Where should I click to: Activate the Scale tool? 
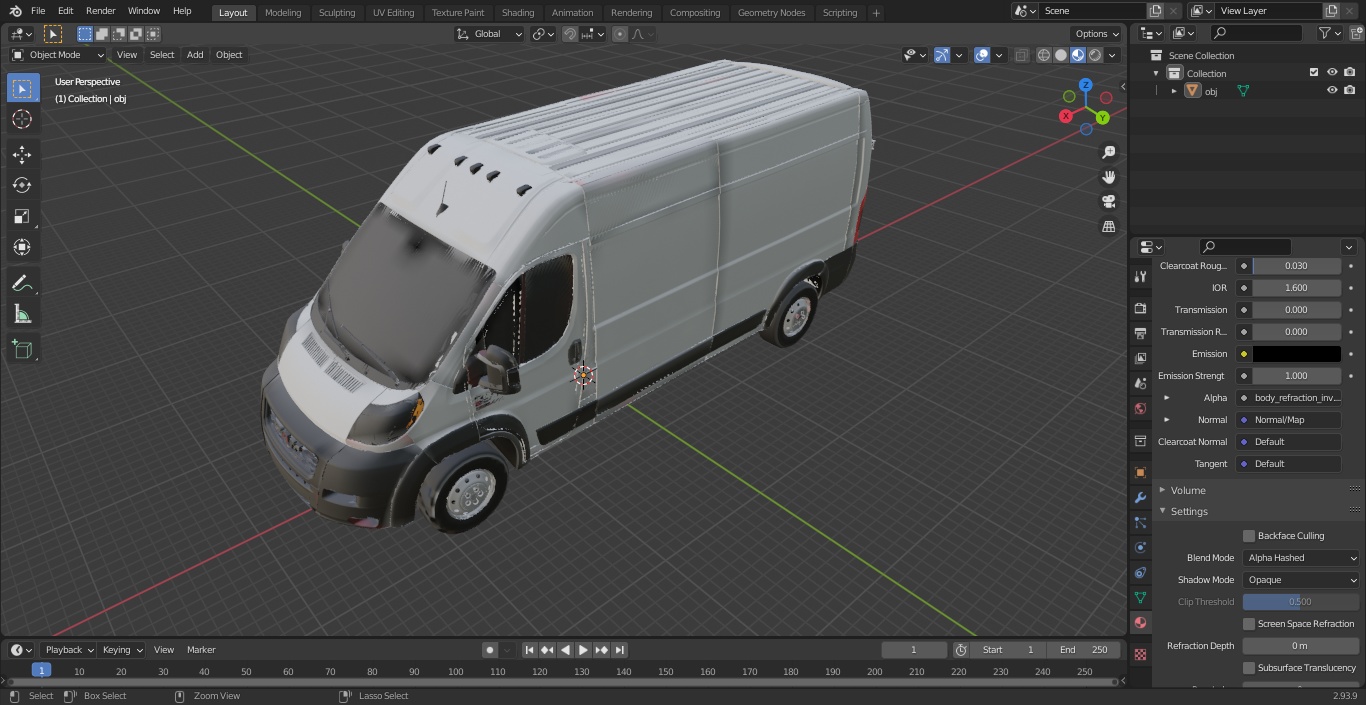(x=22, y=216)
